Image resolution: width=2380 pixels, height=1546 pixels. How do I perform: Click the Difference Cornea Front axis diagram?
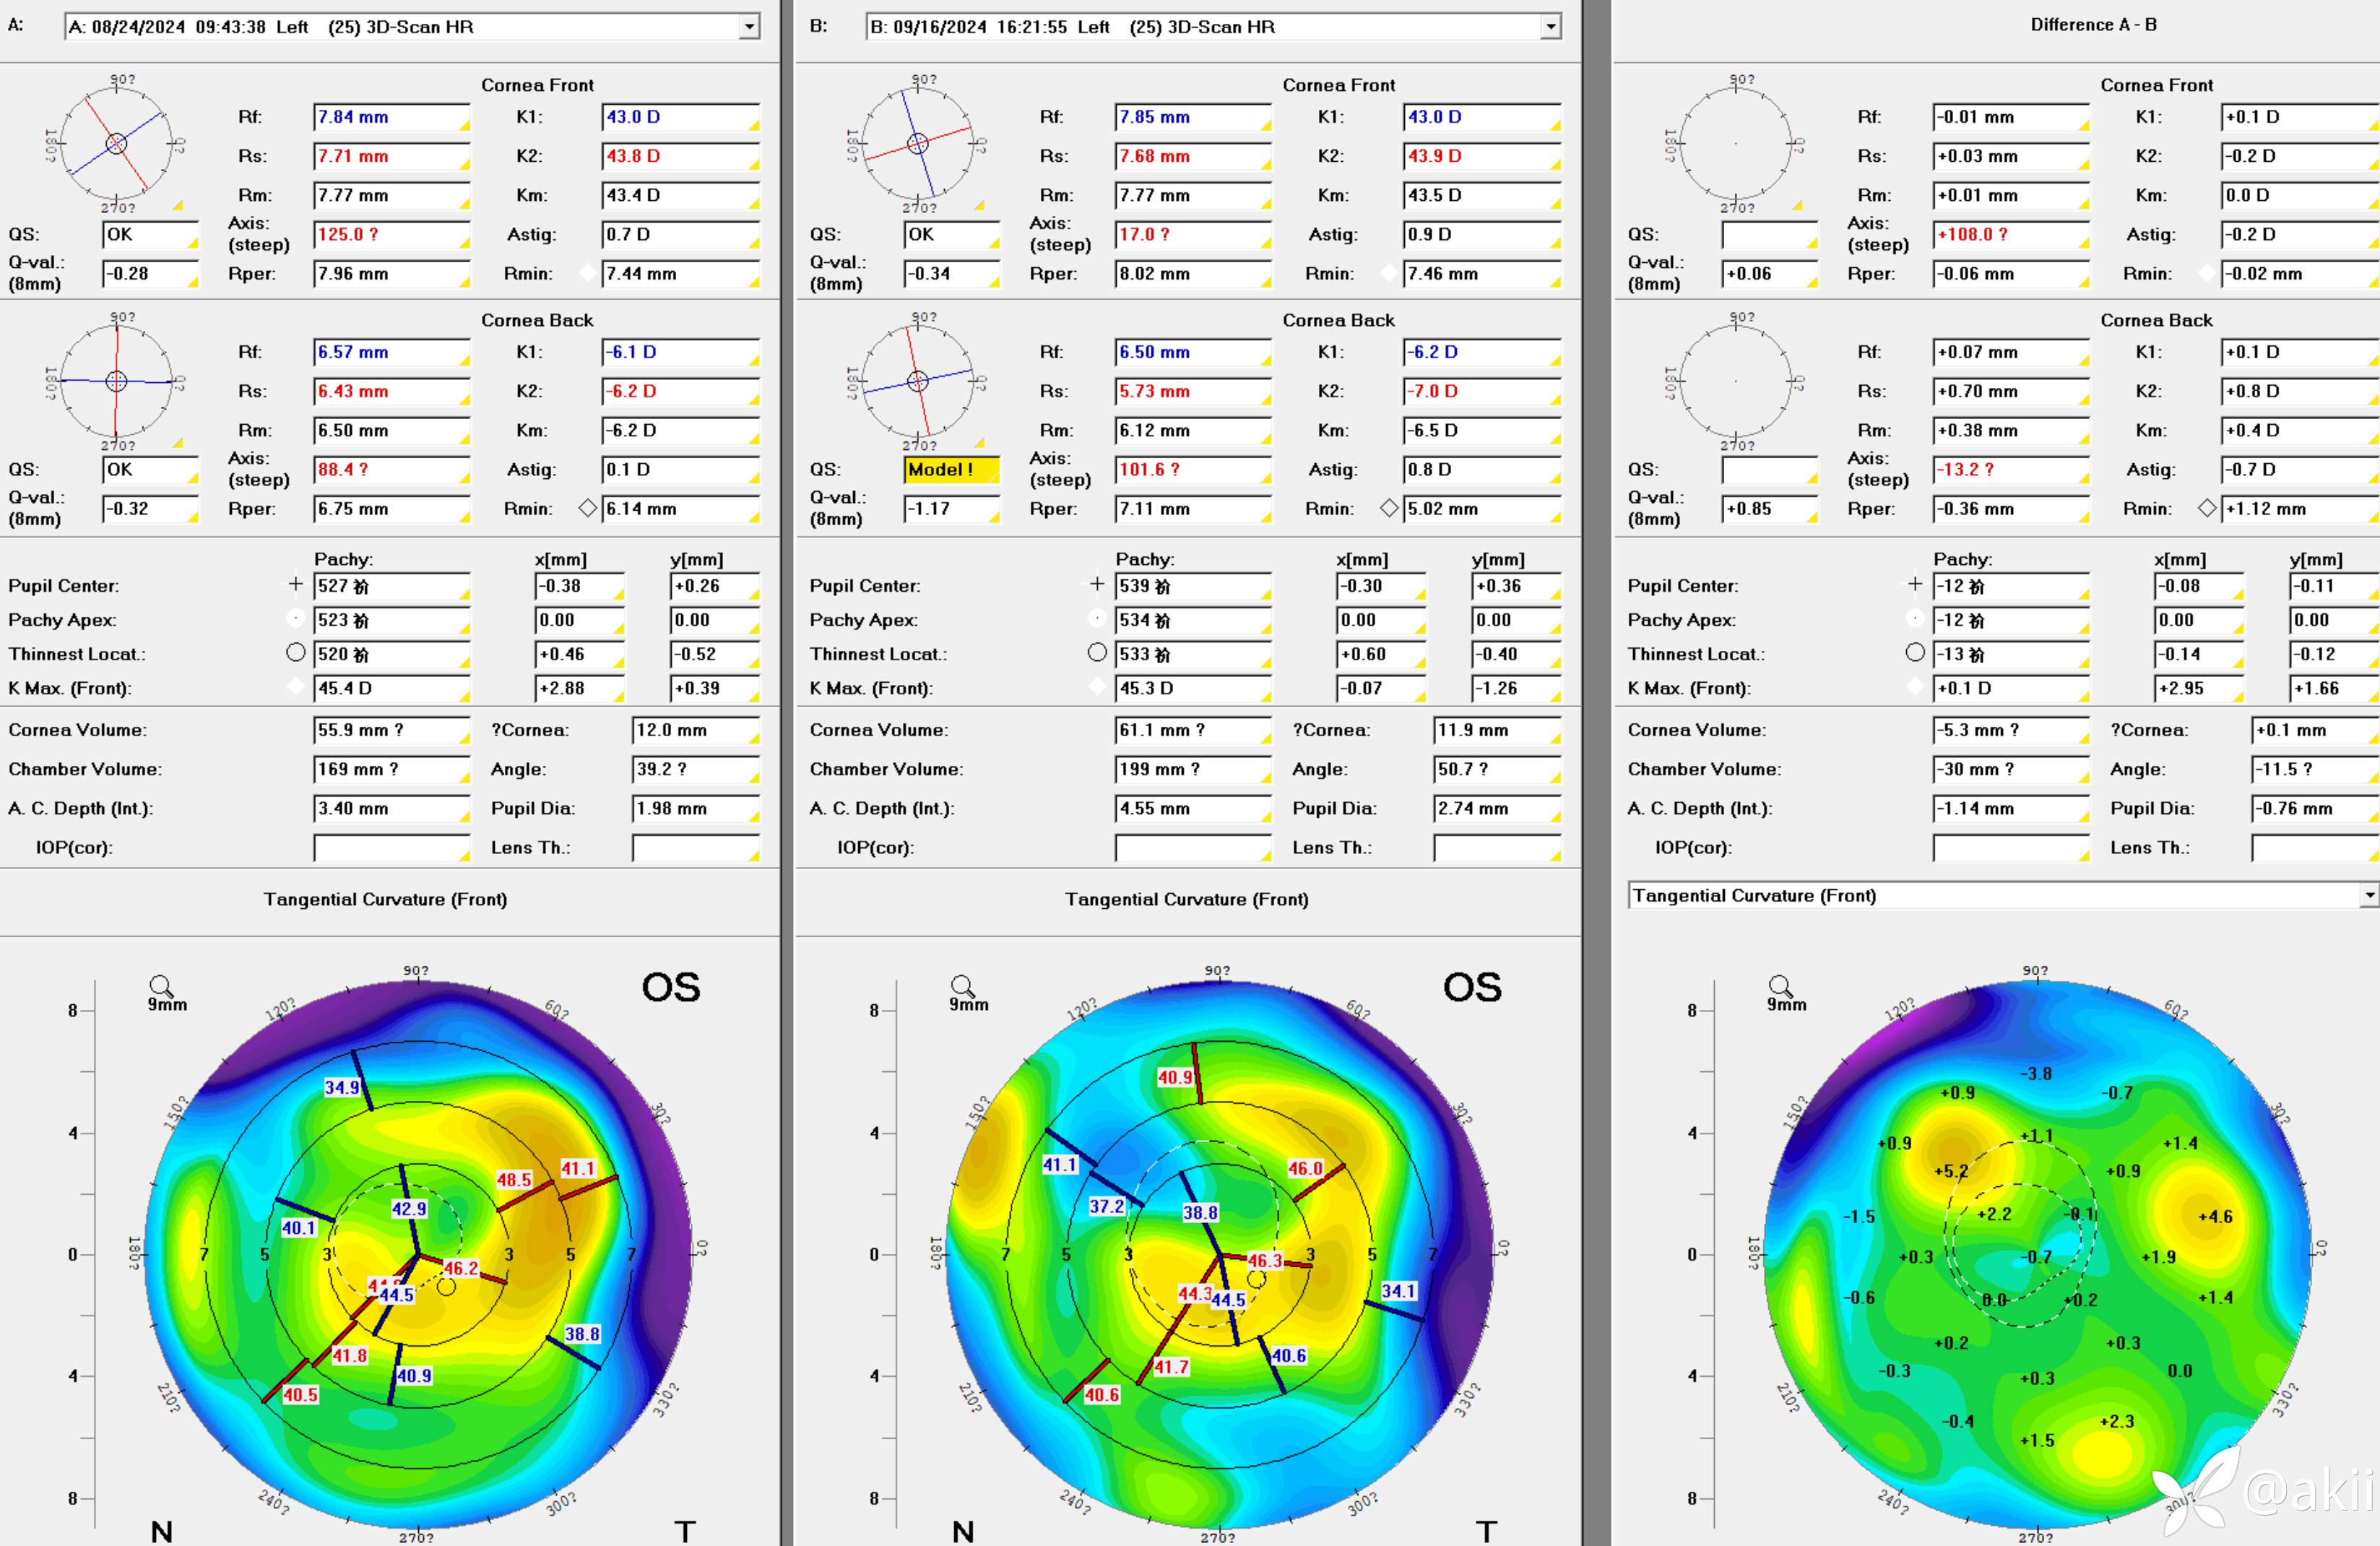click(x=1736, y=144)
